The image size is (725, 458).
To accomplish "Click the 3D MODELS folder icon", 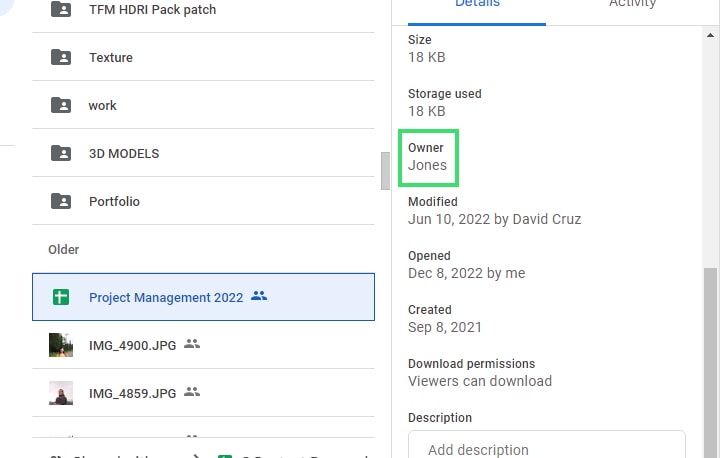I will pyautogui.click(x=61, y=153).
